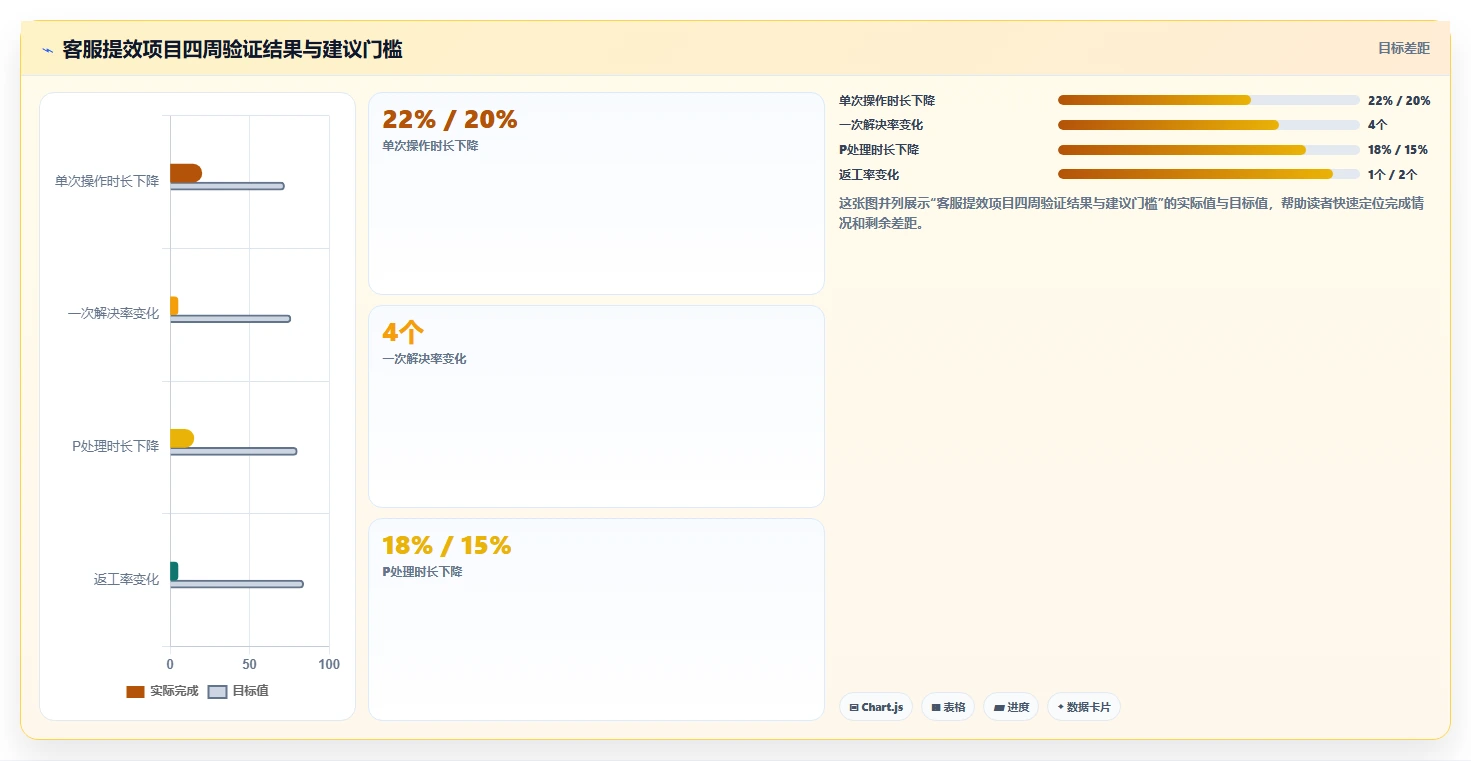
Task: Click the yellow actual bar for P处理时长下降
Action: click(x=182, y=439)
